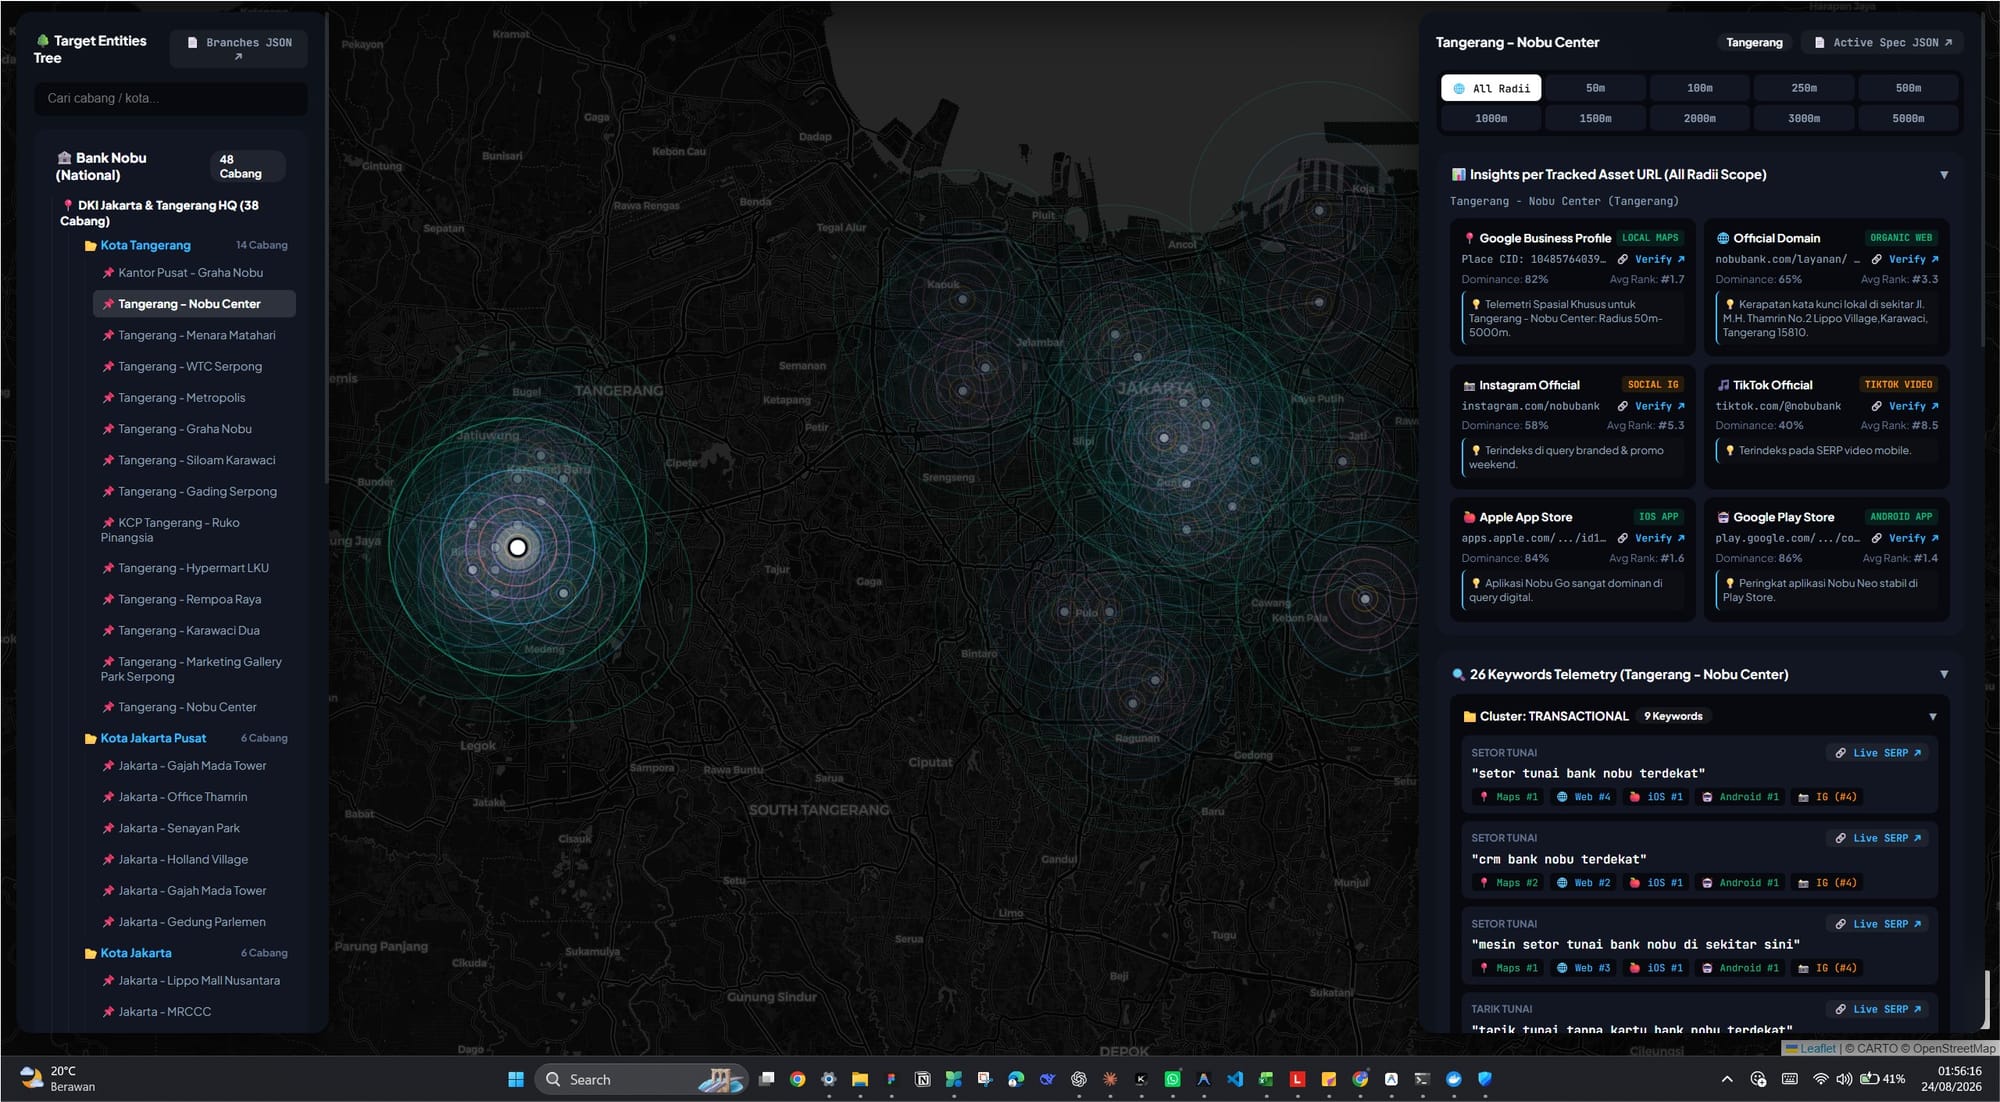Click the pin icon beside Tangerang - WTC Serpong

[x=108, y=367]
